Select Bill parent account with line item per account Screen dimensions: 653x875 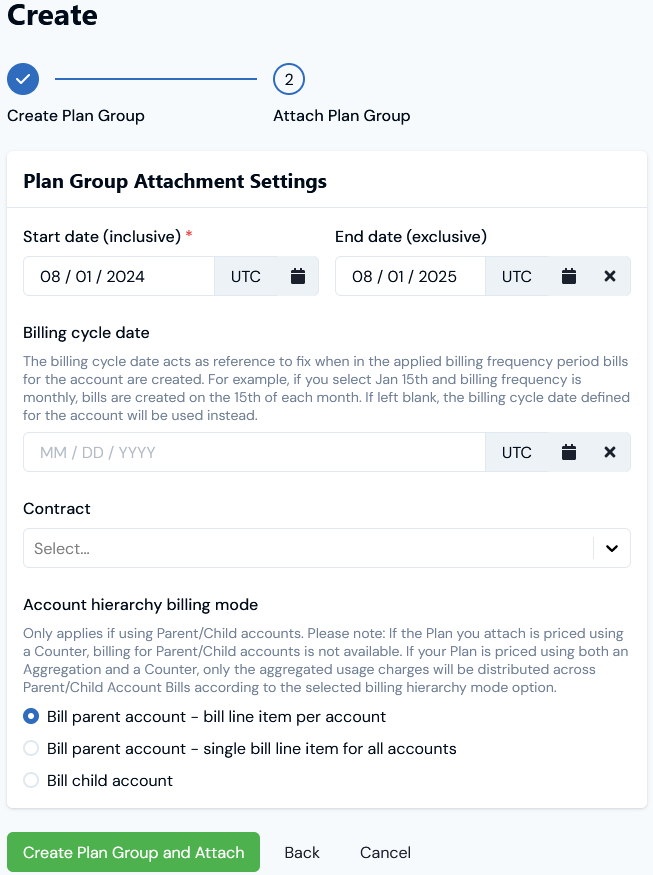(30, 717)
